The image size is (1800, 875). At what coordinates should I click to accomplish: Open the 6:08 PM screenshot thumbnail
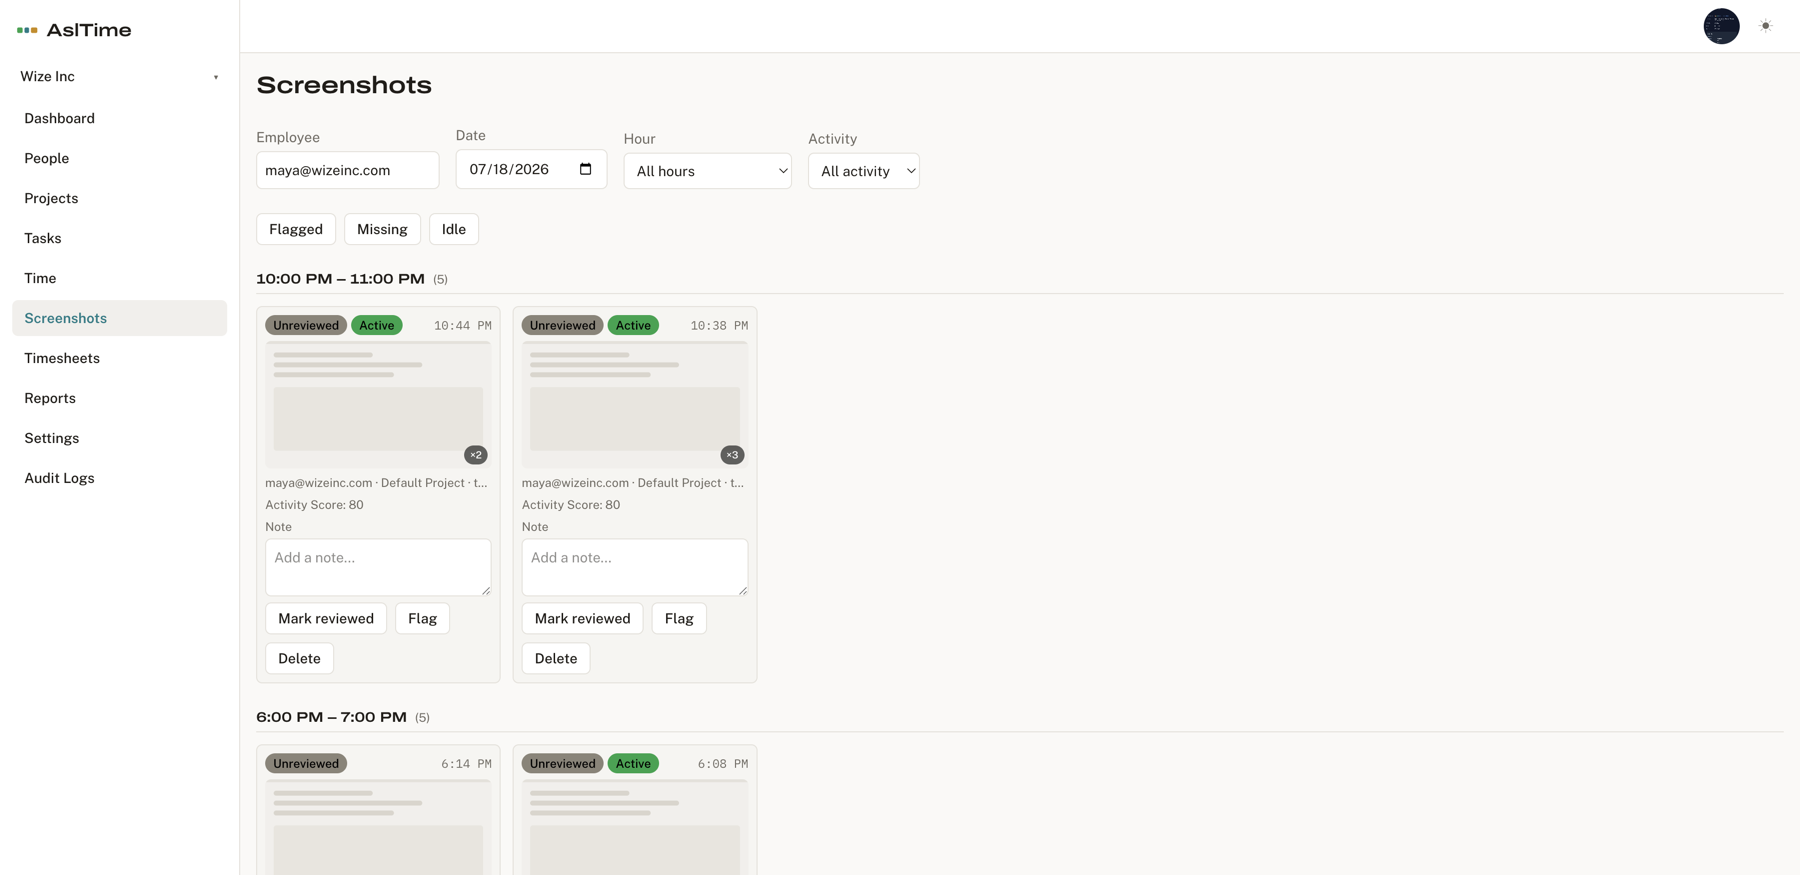pyautogui.click(x=635, y=827)
